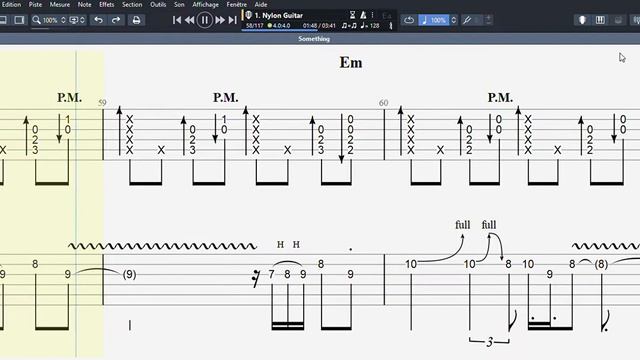
Task: Redo the last undone action
Action: click(x=116, y=20)
